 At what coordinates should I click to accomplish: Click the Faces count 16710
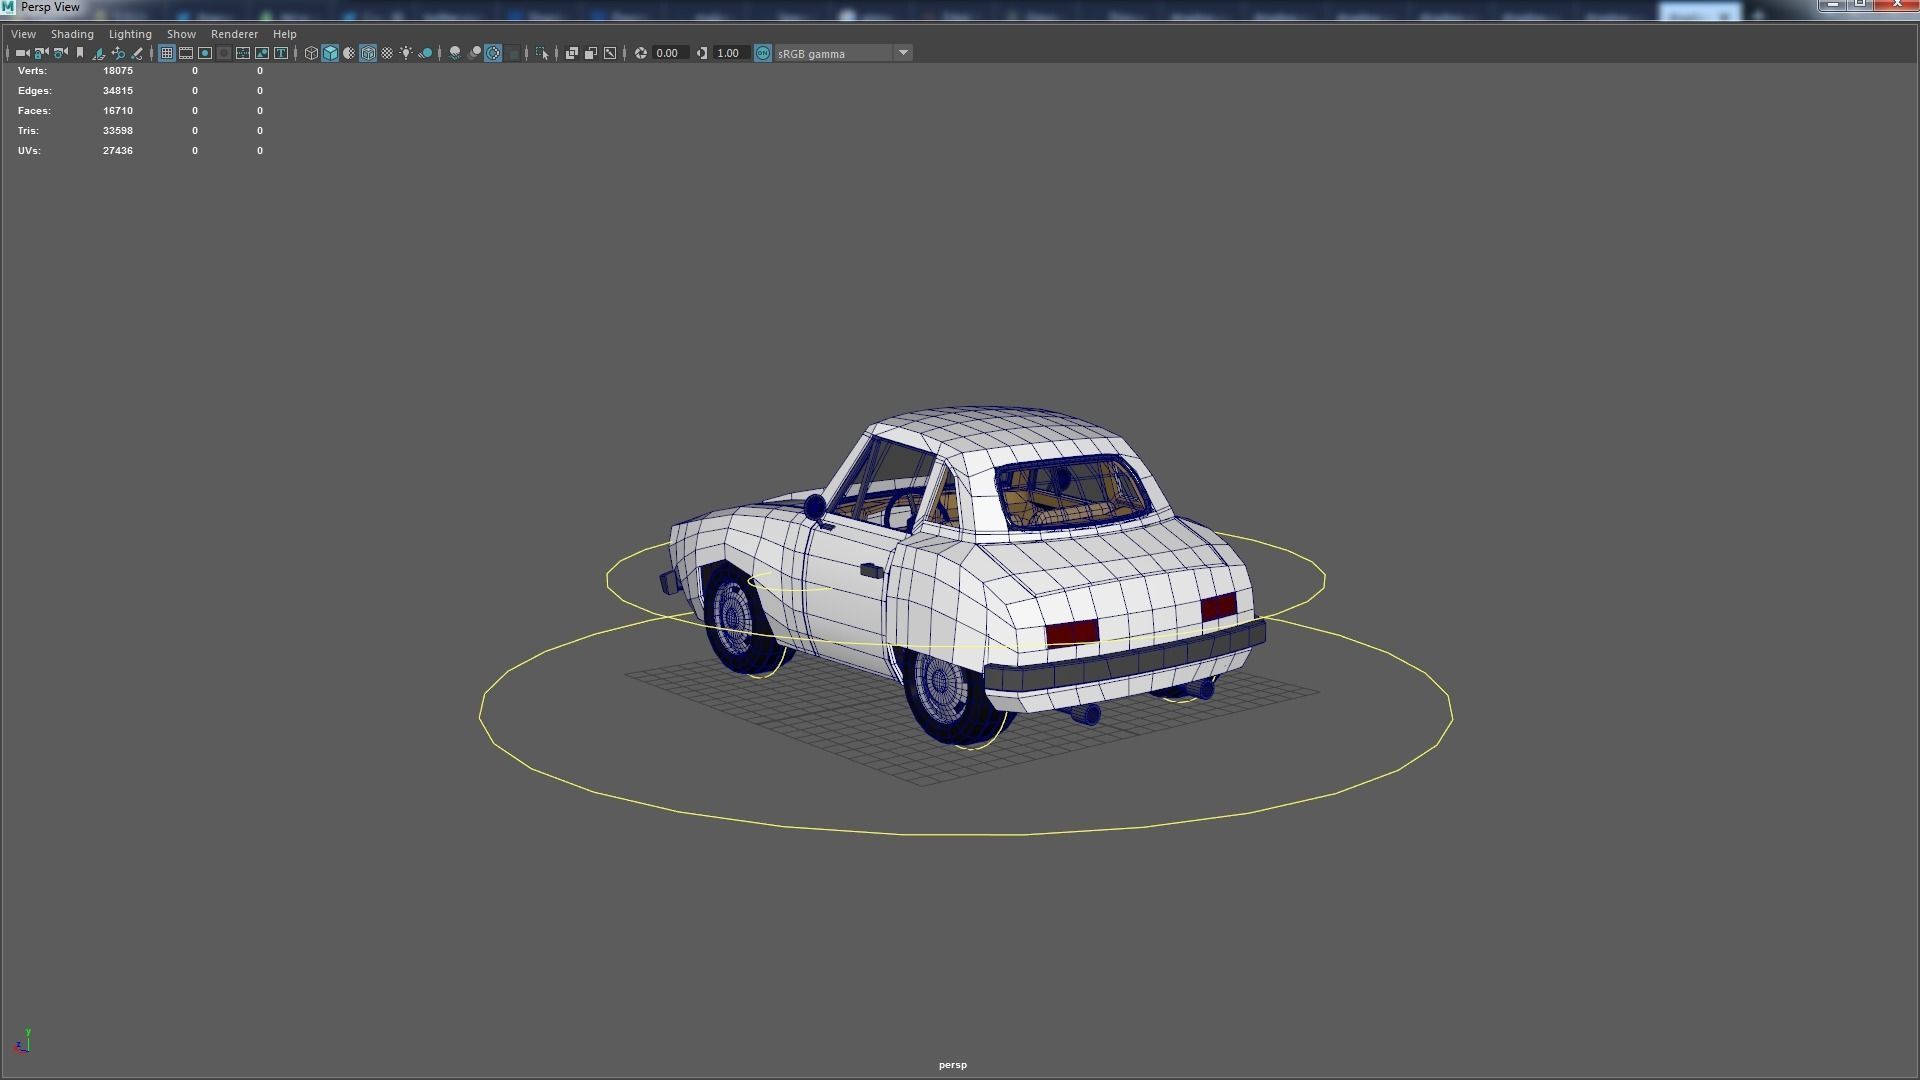click(118, 111)
